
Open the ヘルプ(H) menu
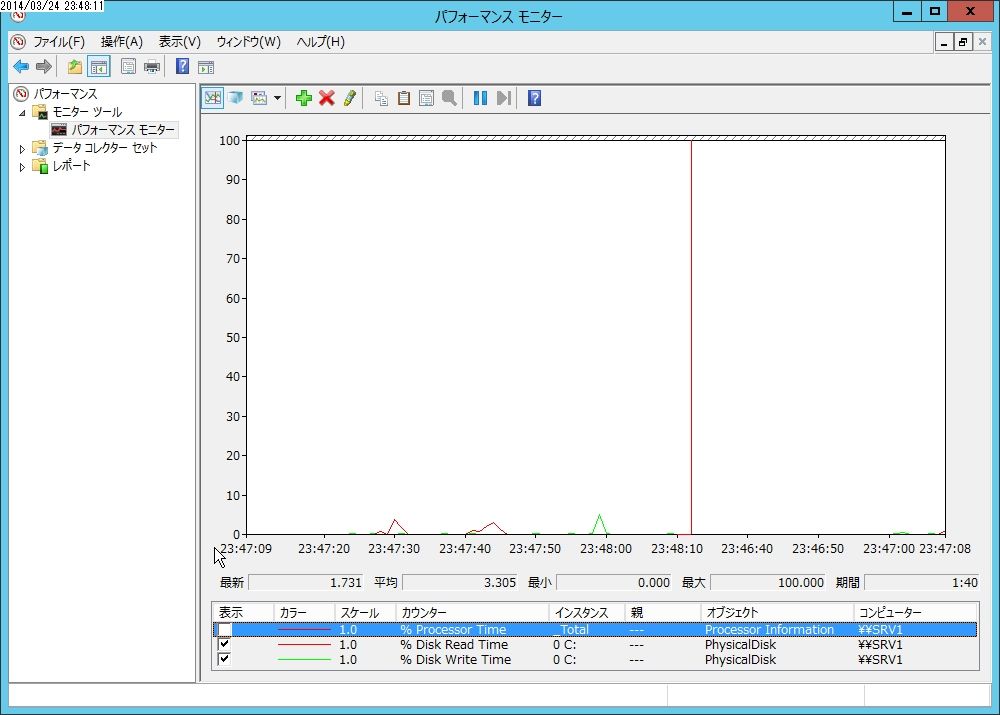[x=321, y=42]
